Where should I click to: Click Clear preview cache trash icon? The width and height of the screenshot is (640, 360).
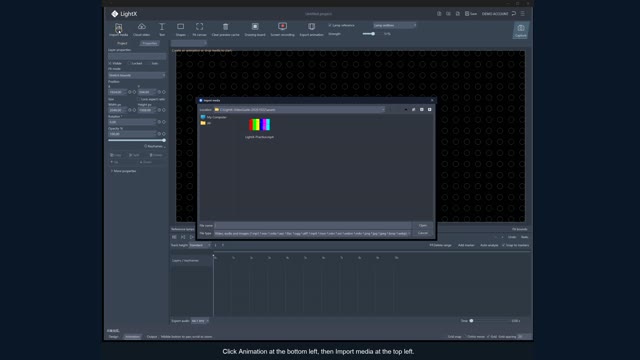[225, 27]
